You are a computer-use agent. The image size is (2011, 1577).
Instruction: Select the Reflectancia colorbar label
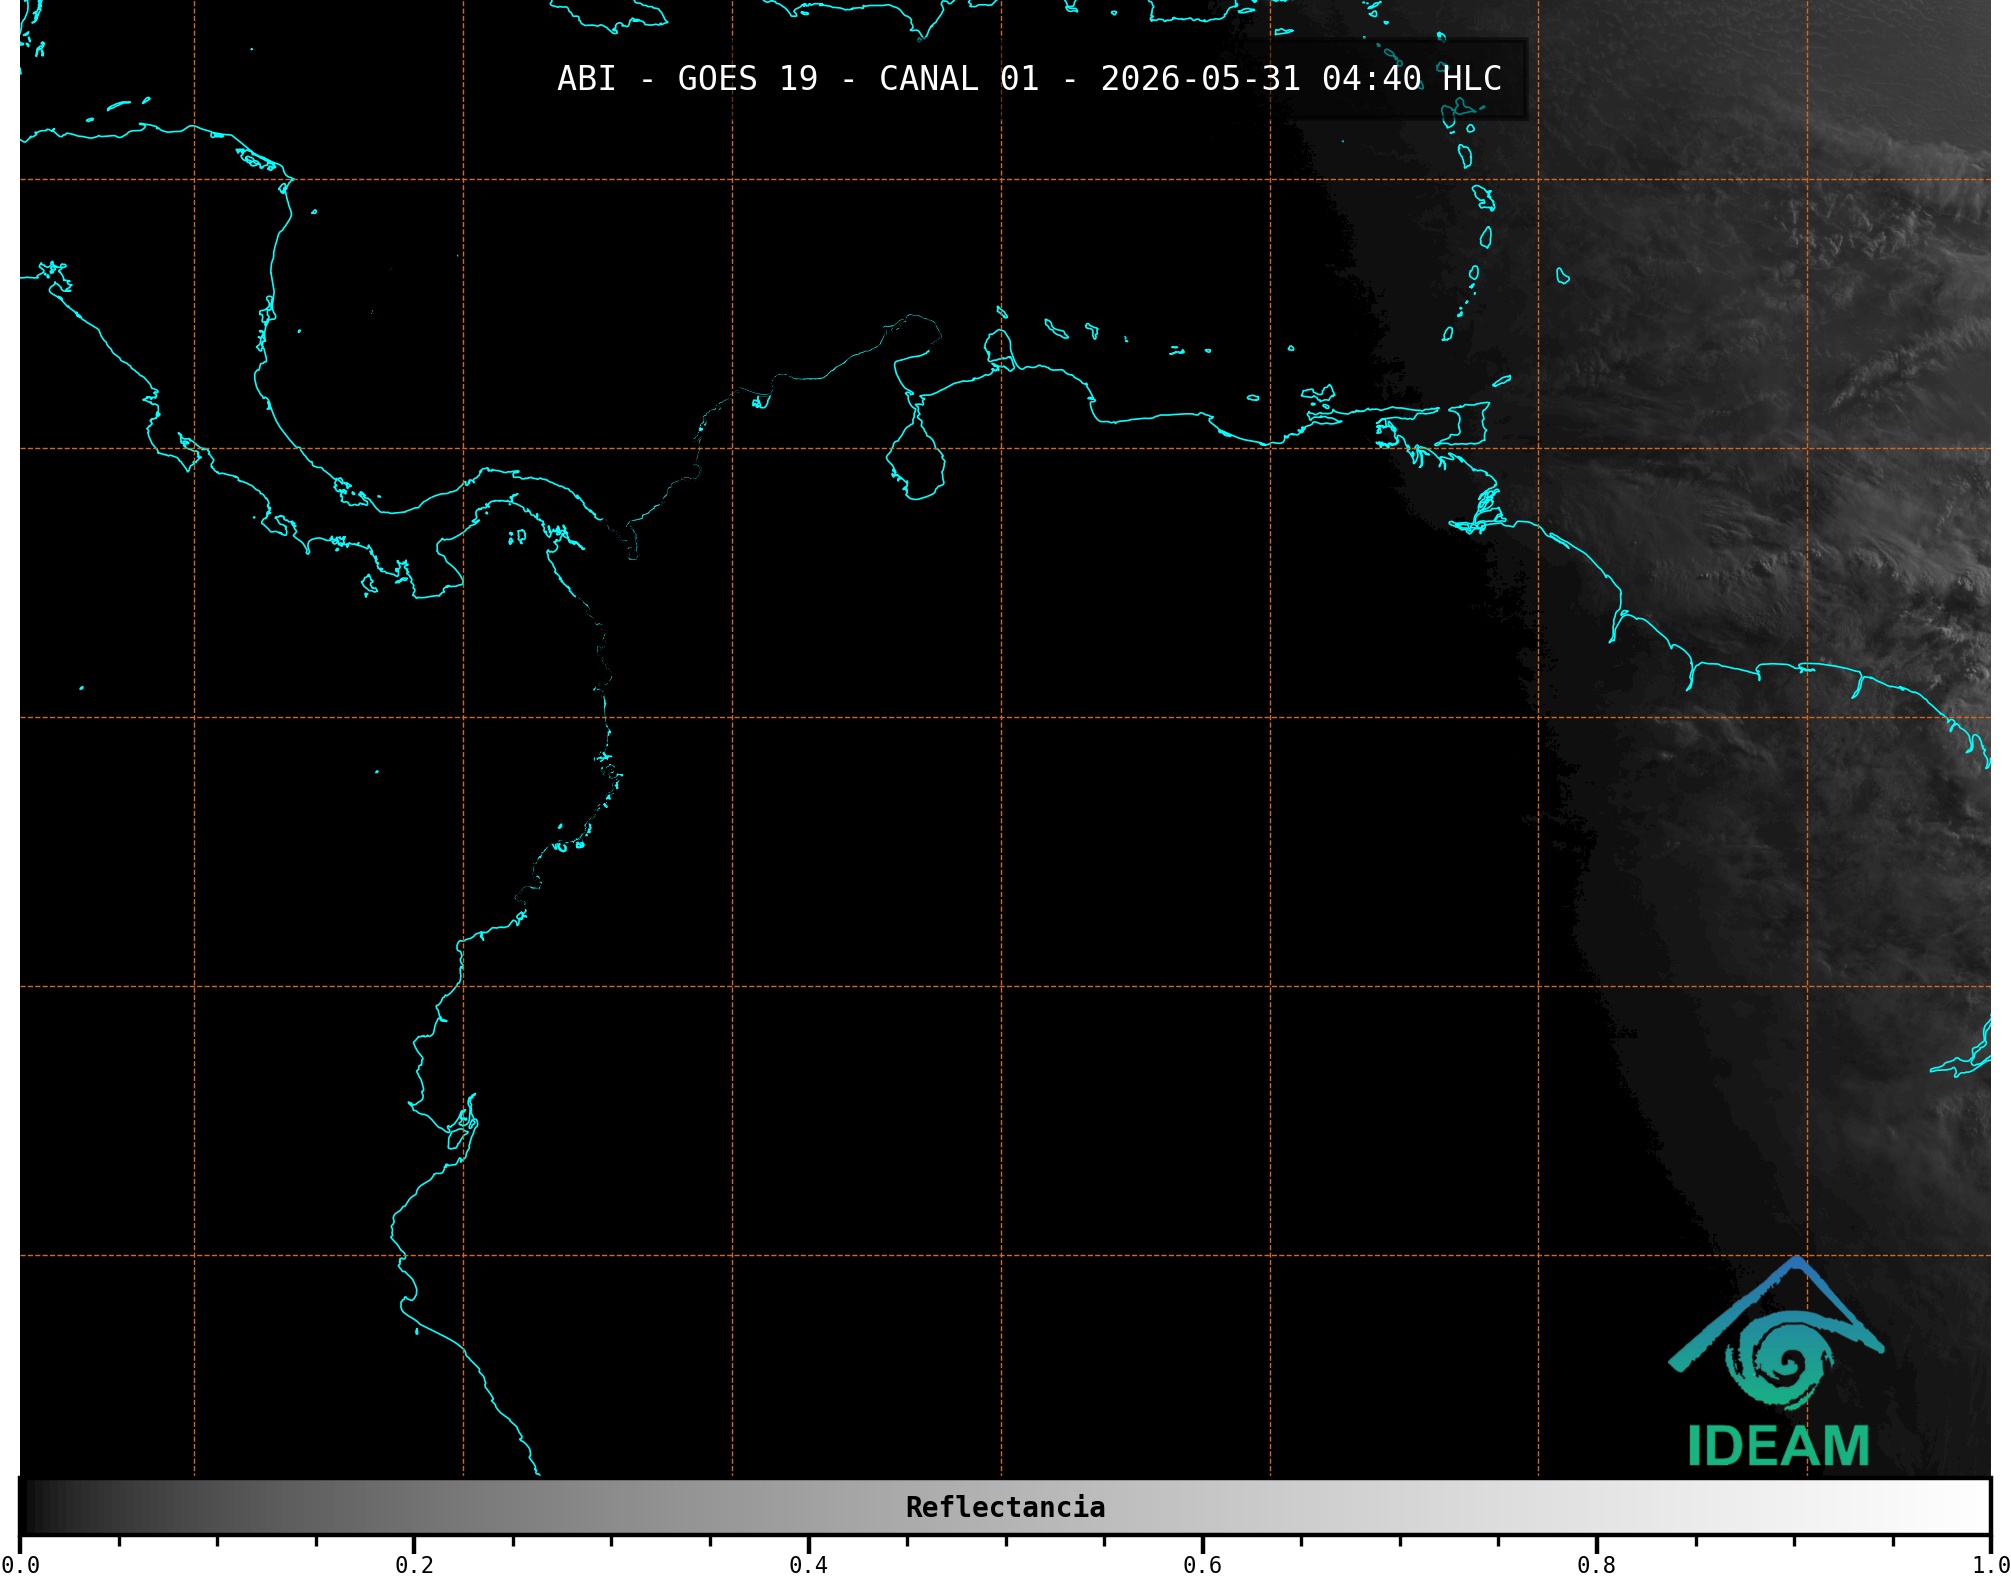click(1005, 1507)
